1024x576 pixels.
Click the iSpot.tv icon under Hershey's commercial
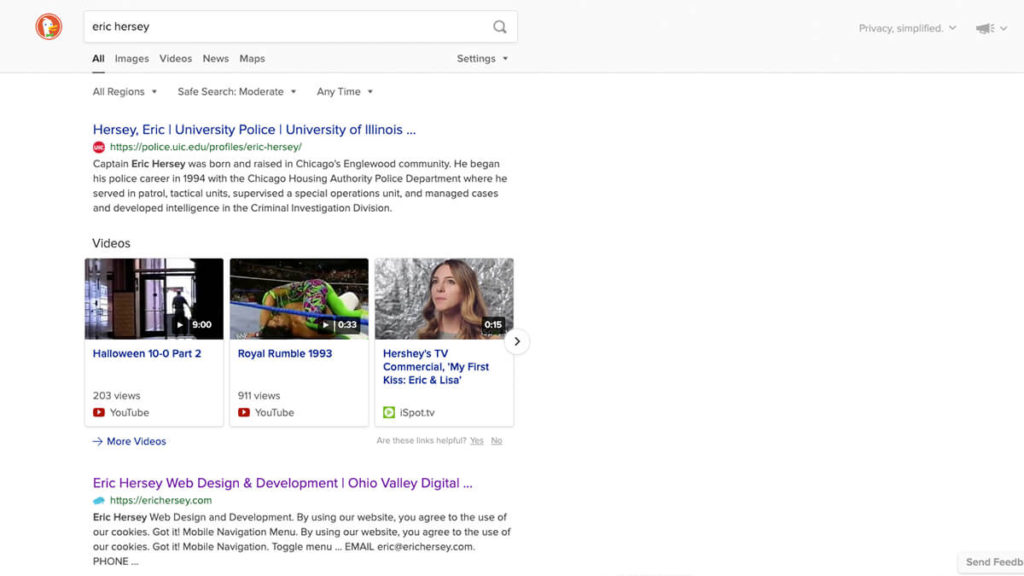389,412
